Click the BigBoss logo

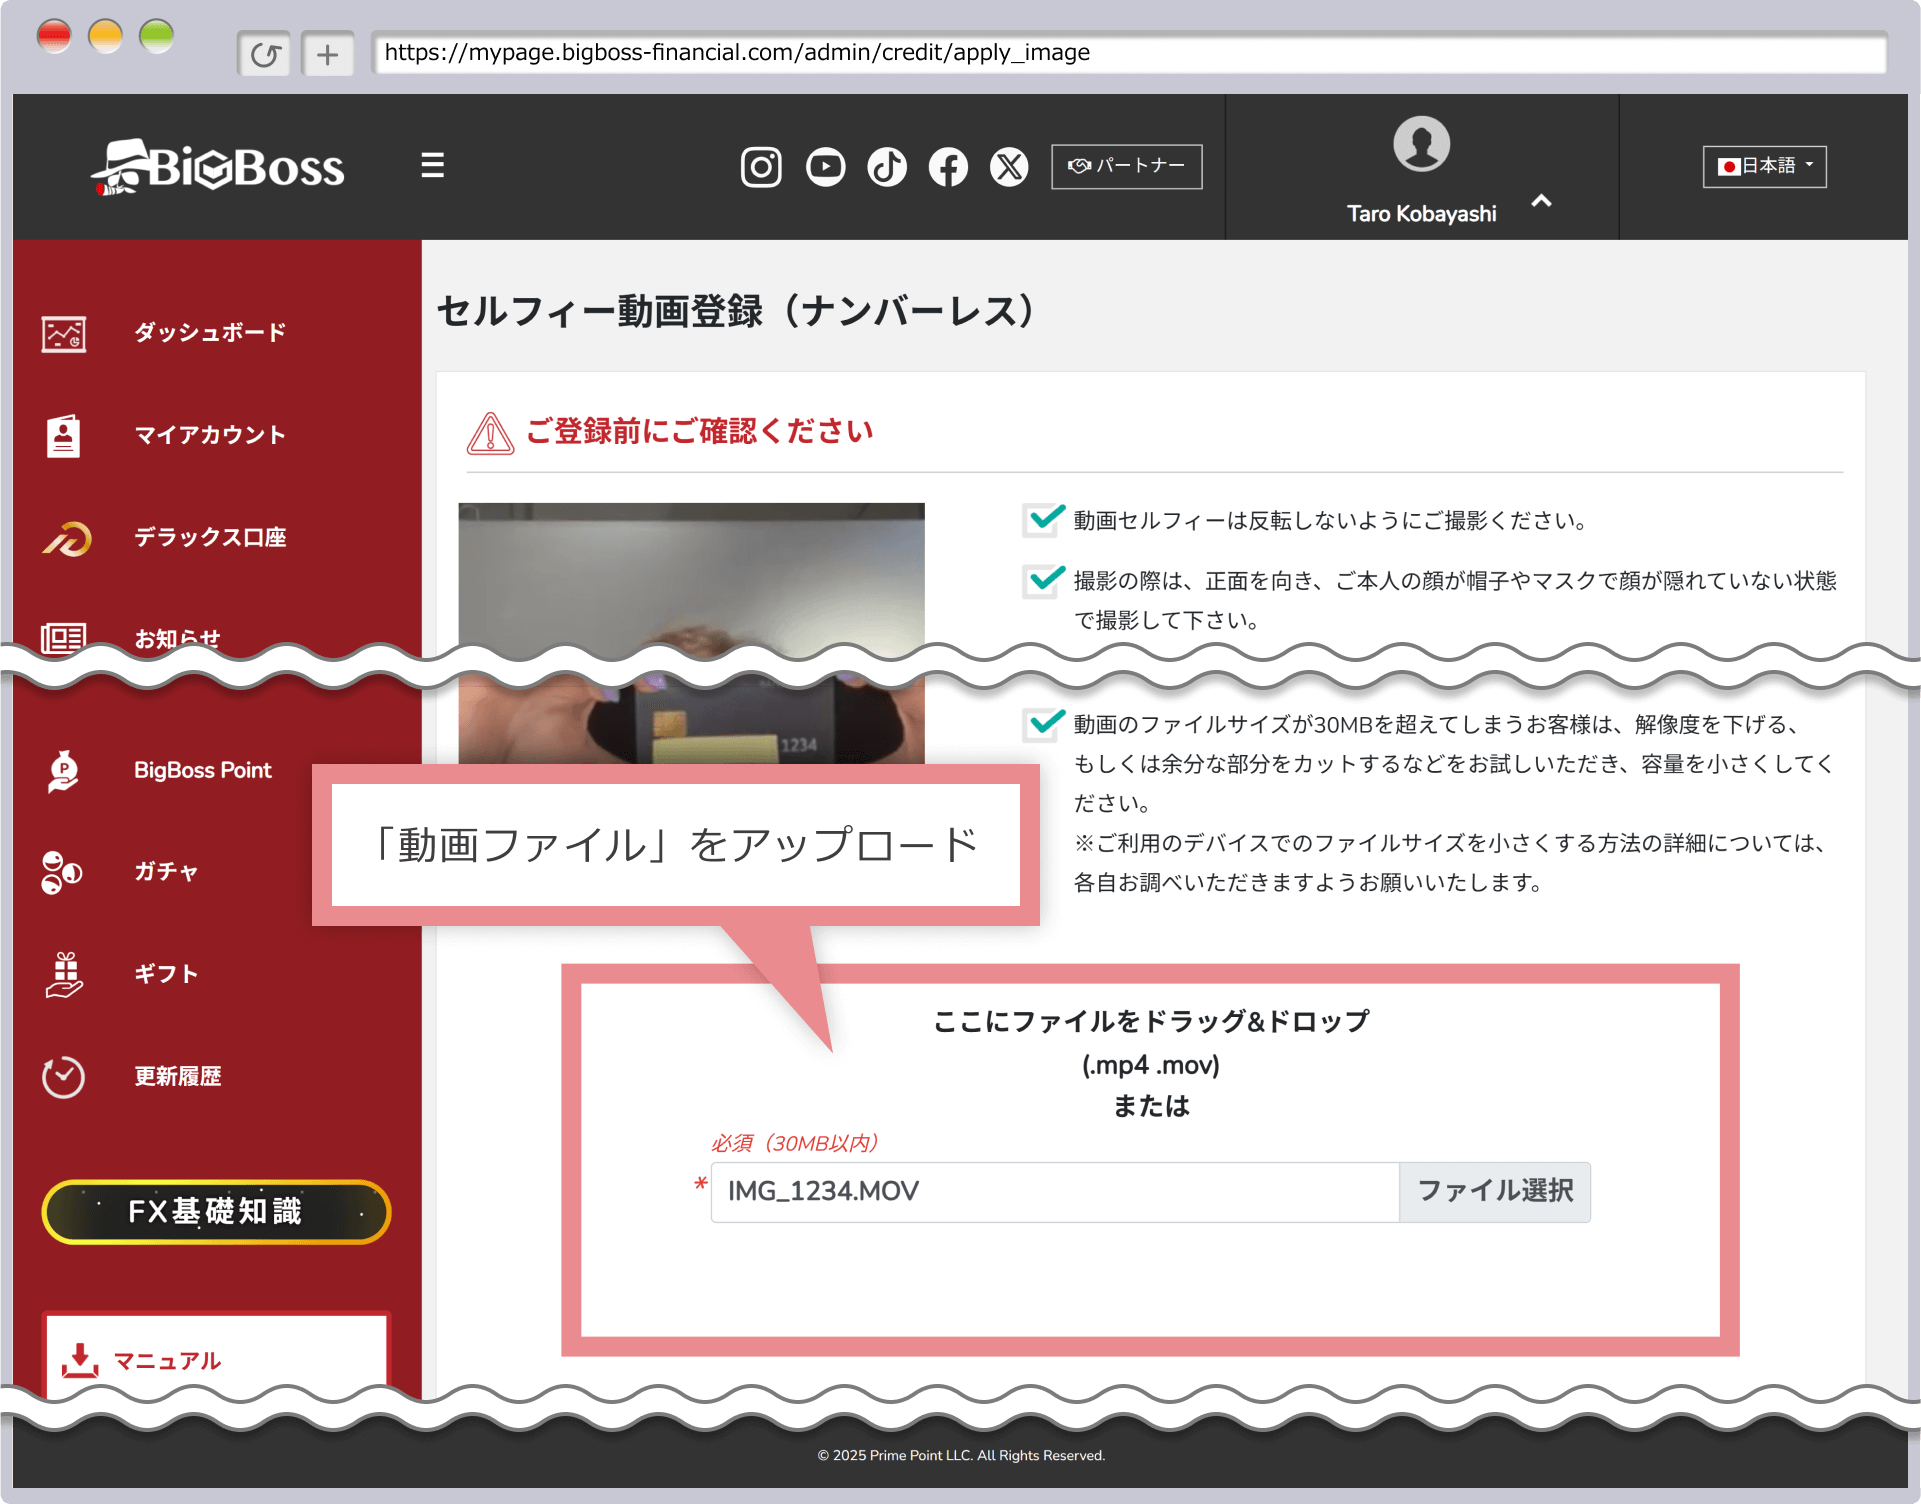pos(218,167)
